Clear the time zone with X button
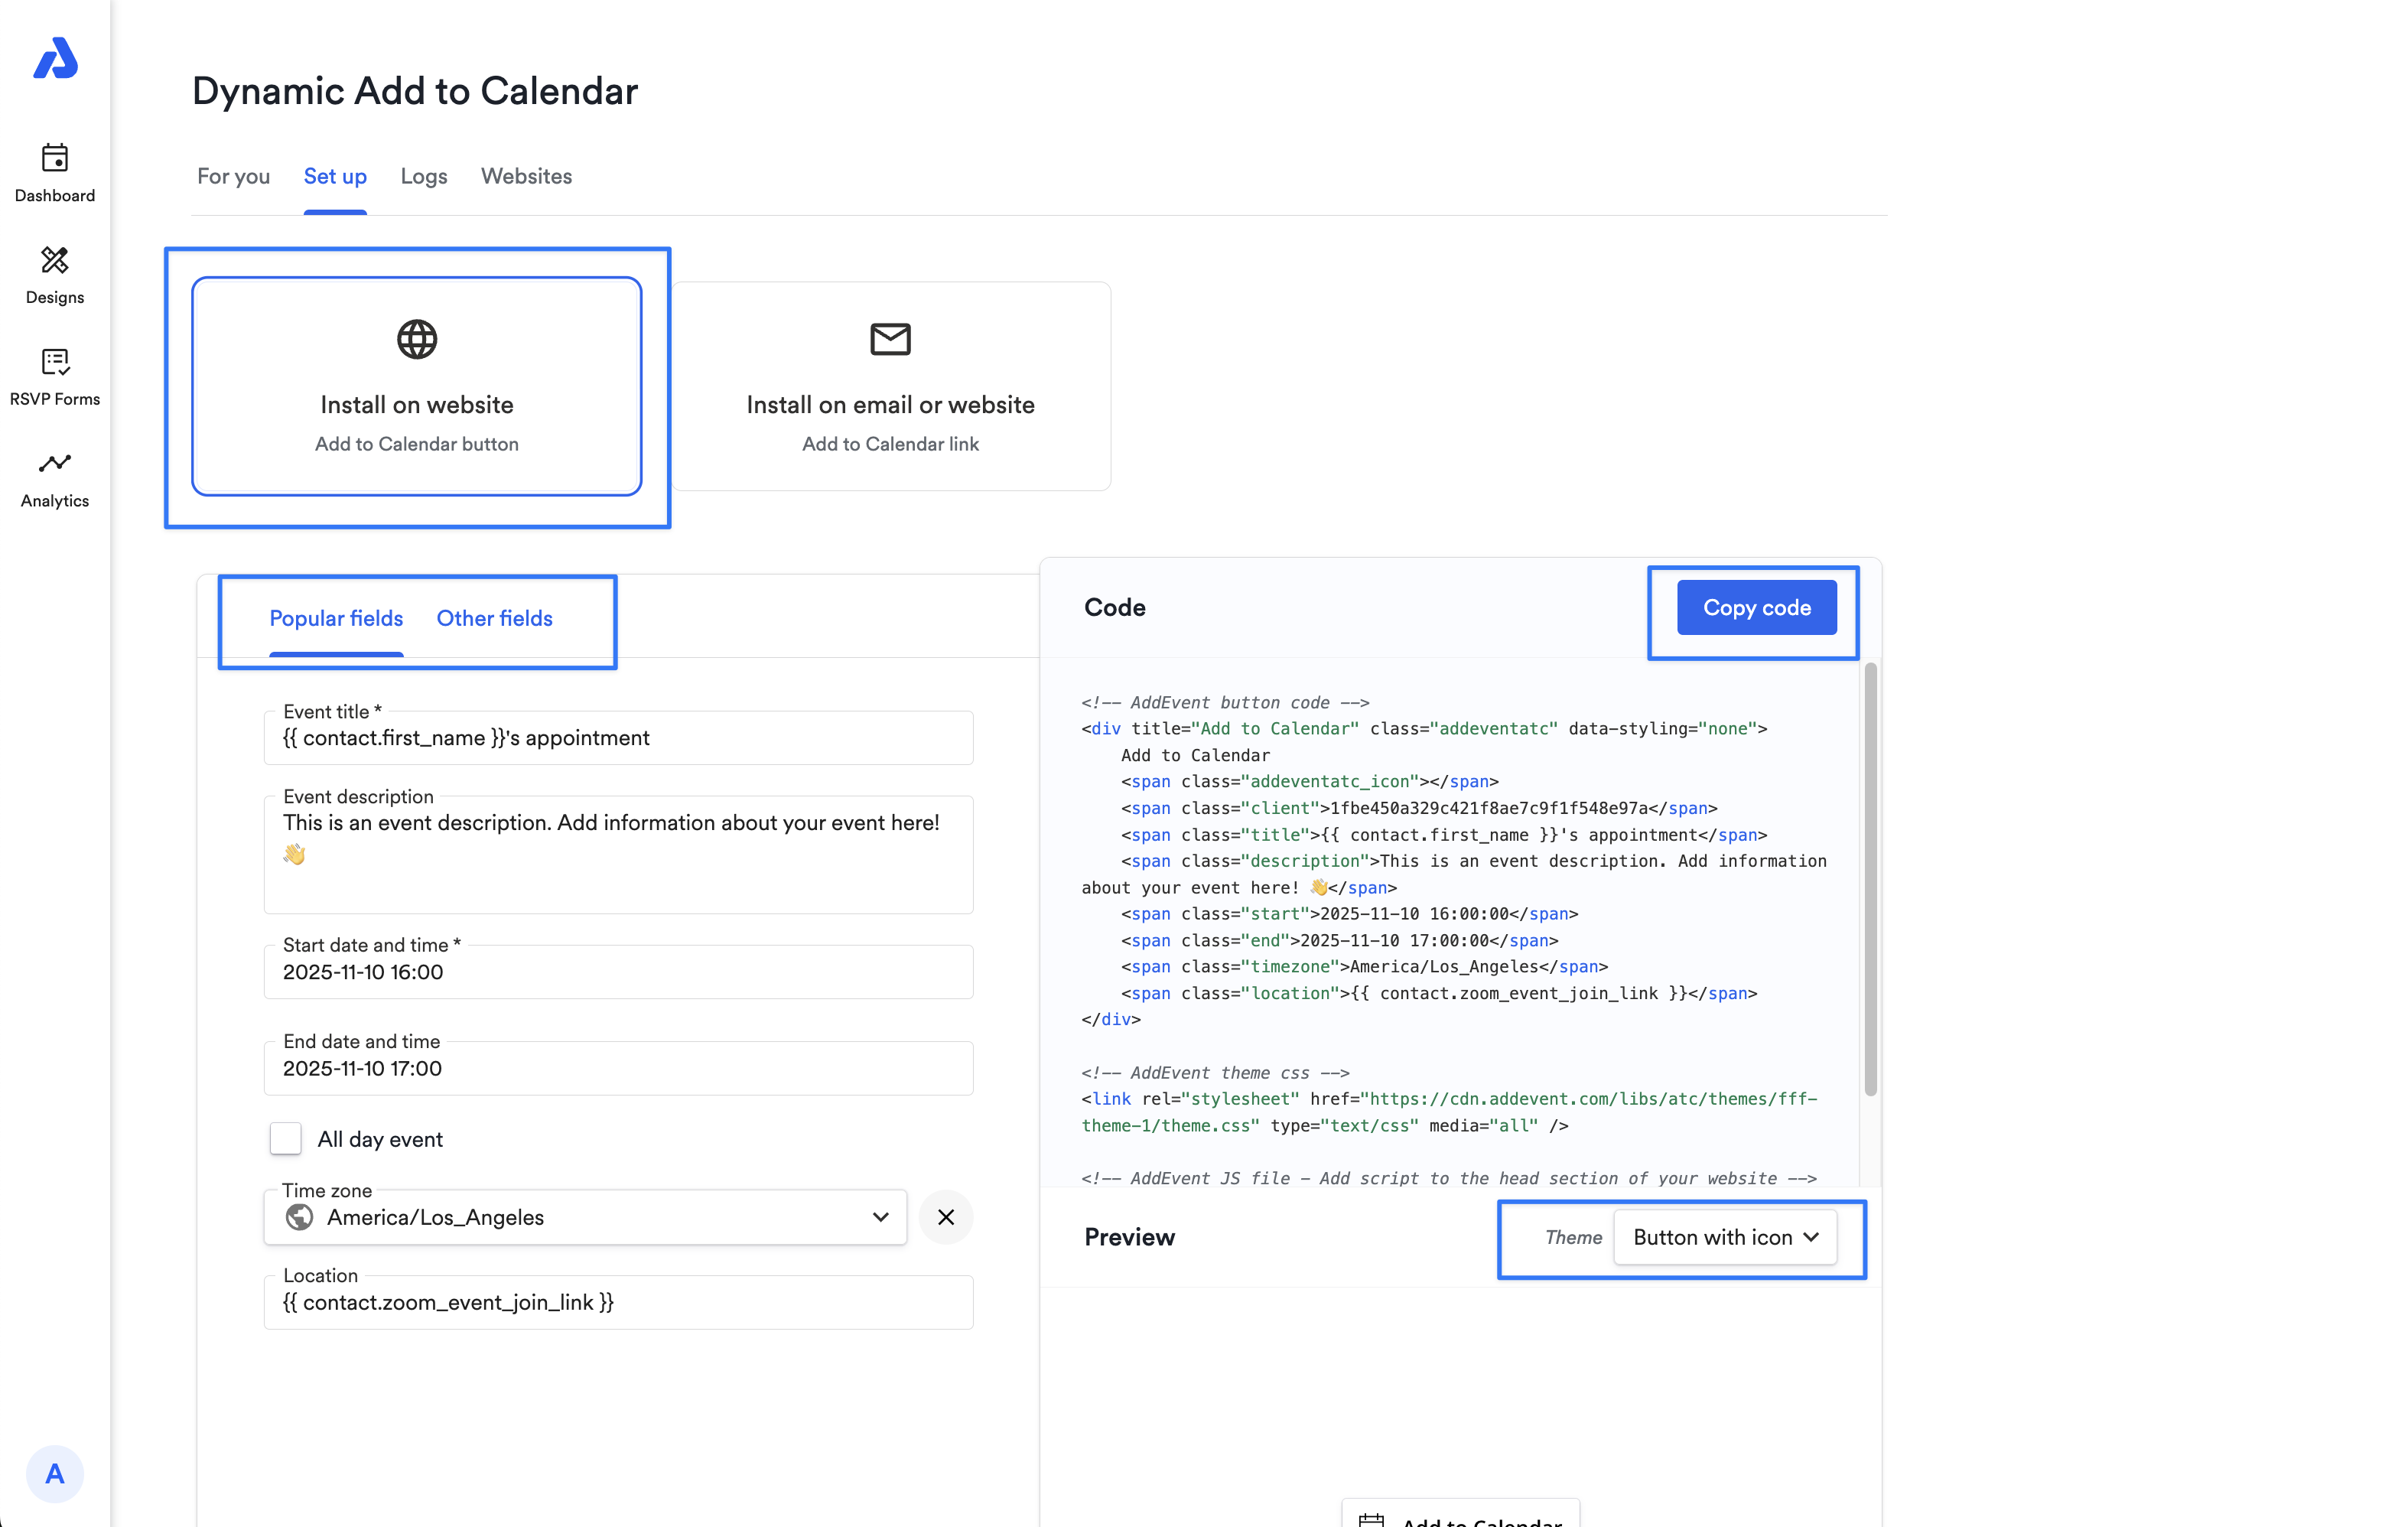The width and height of the screenshot is (2408, 1527). (945, 1217)
